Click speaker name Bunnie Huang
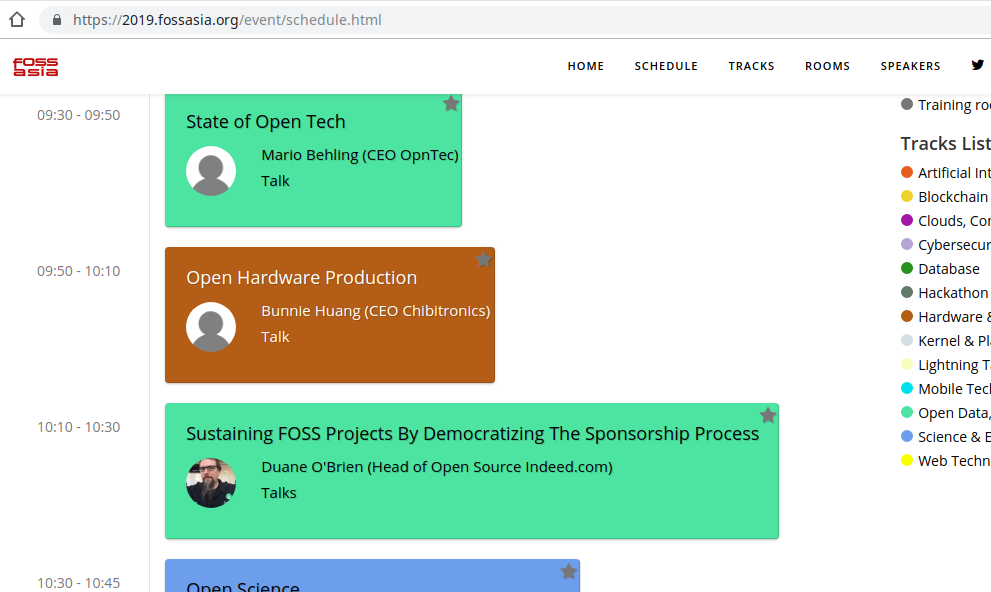Viewport: 991px width, 592px height. (375, 311)
